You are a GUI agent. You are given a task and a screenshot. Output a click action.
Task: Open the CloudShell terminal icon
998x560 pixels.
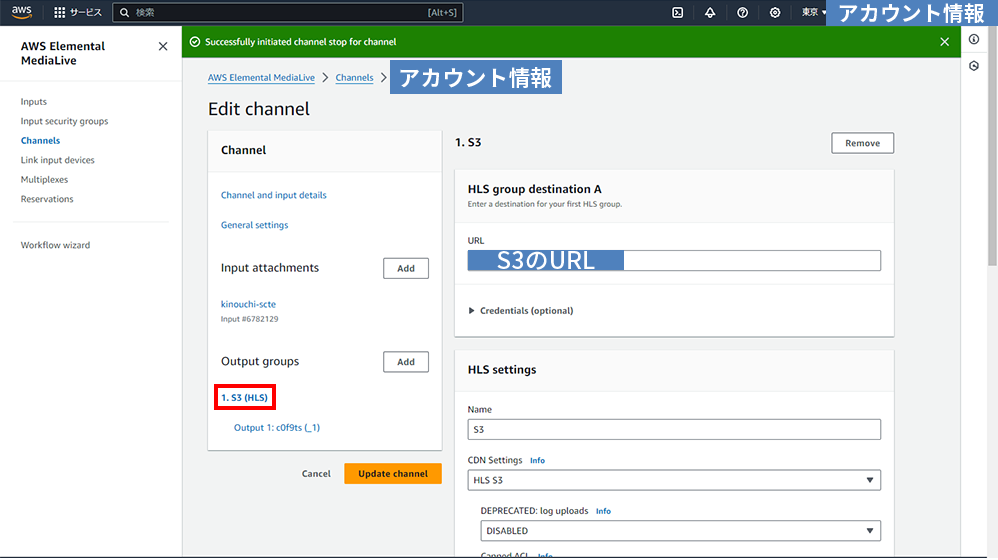tap(678, 12)
